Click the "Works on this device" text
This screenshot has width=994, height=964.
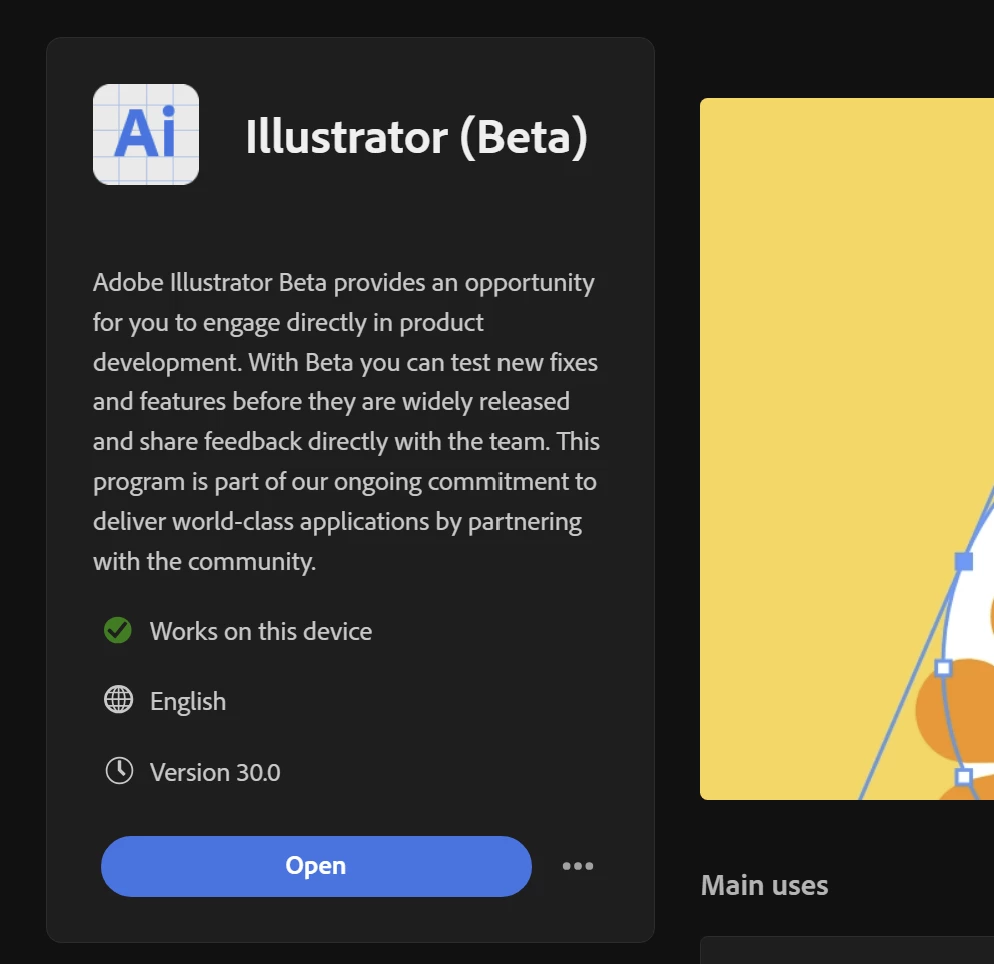point(261,631)
